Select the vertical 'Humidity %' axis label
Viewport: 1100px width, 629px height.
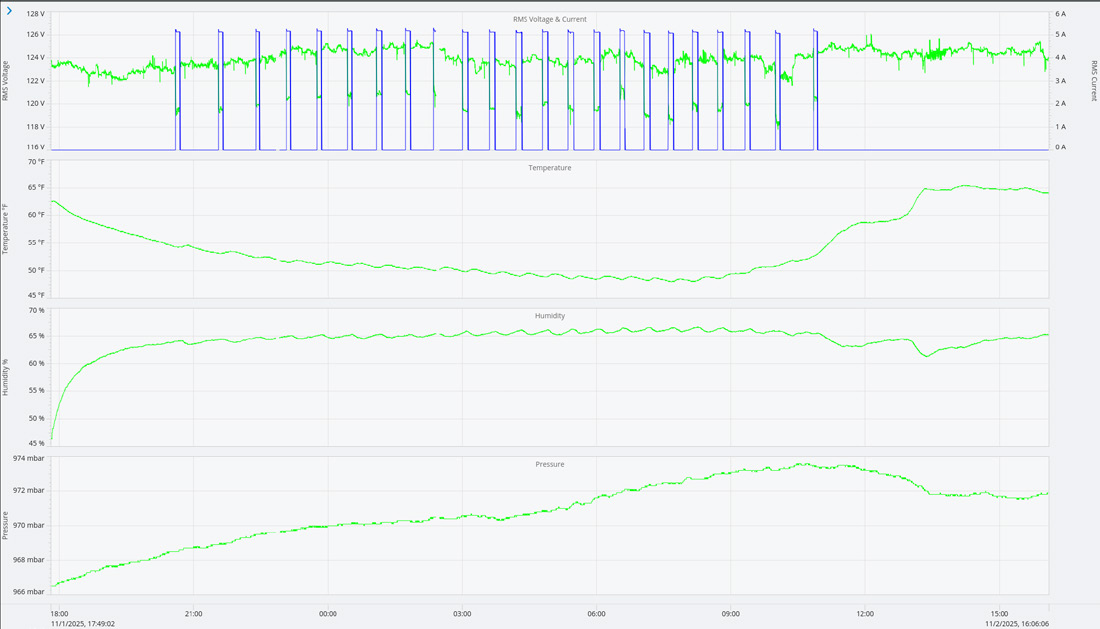(x=6, y=377)
